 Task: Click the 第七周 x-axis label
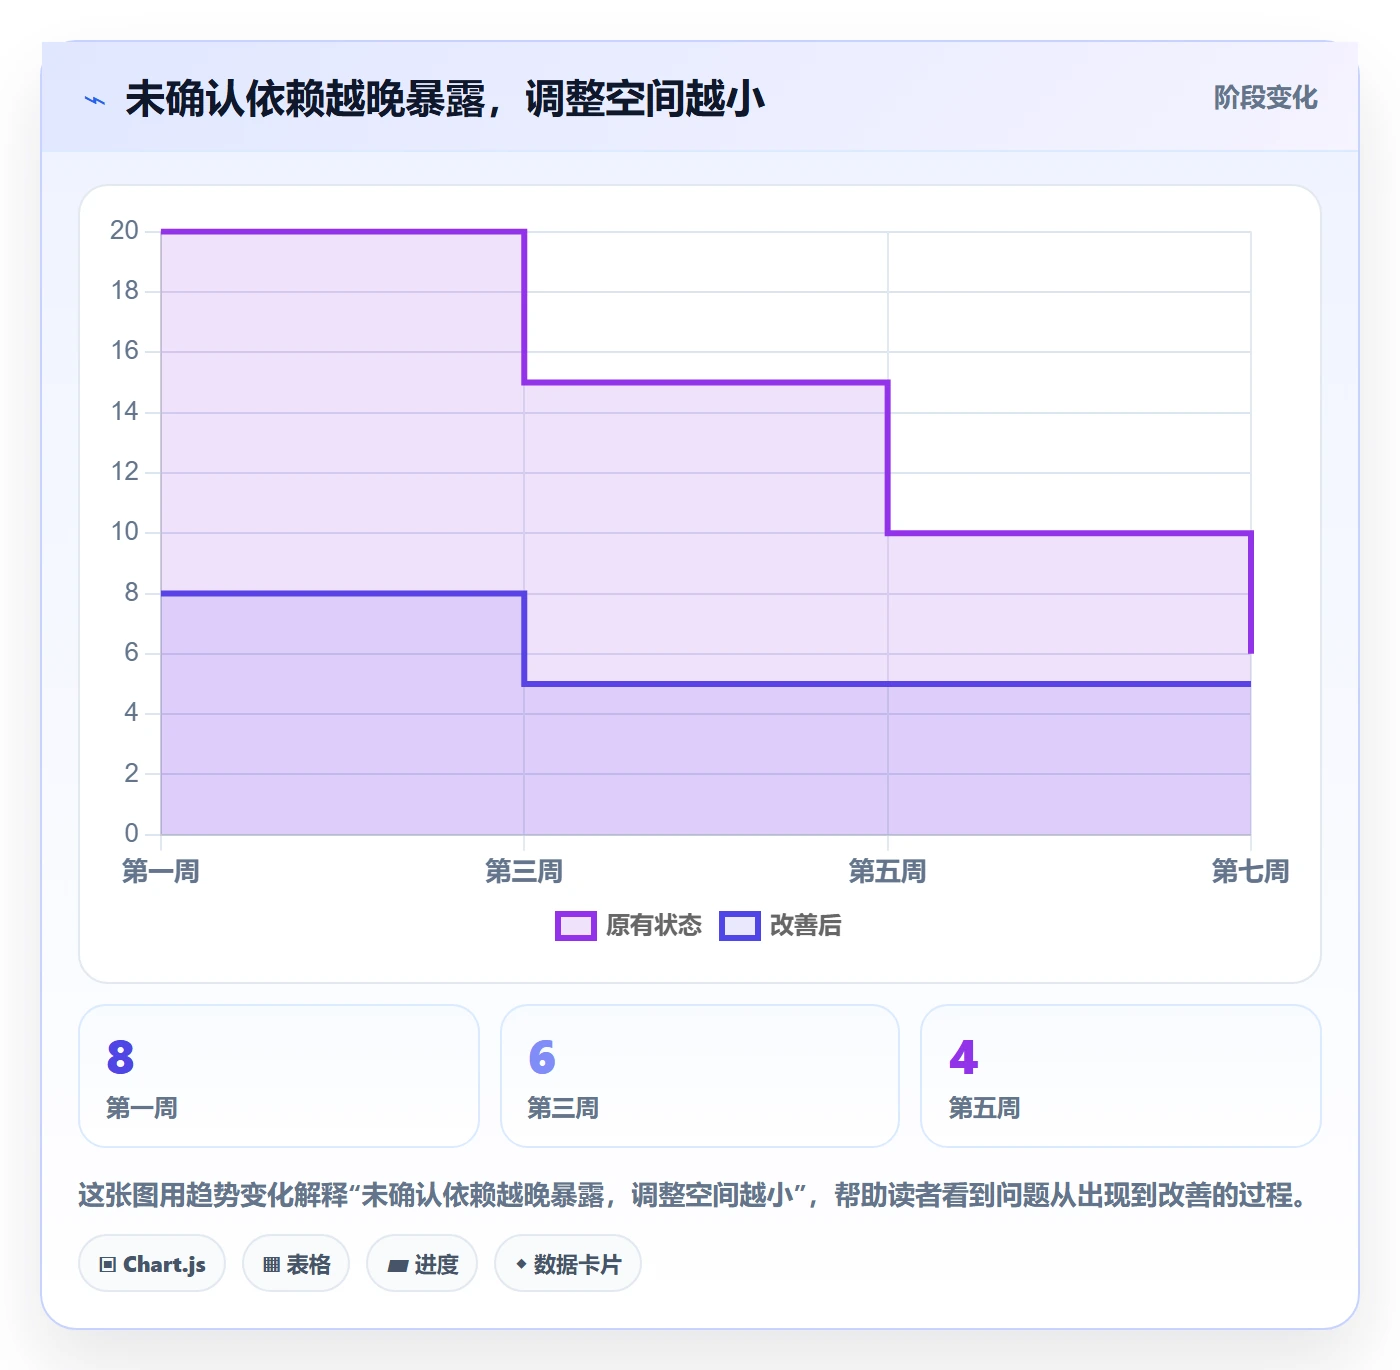tap(1251, 872)
